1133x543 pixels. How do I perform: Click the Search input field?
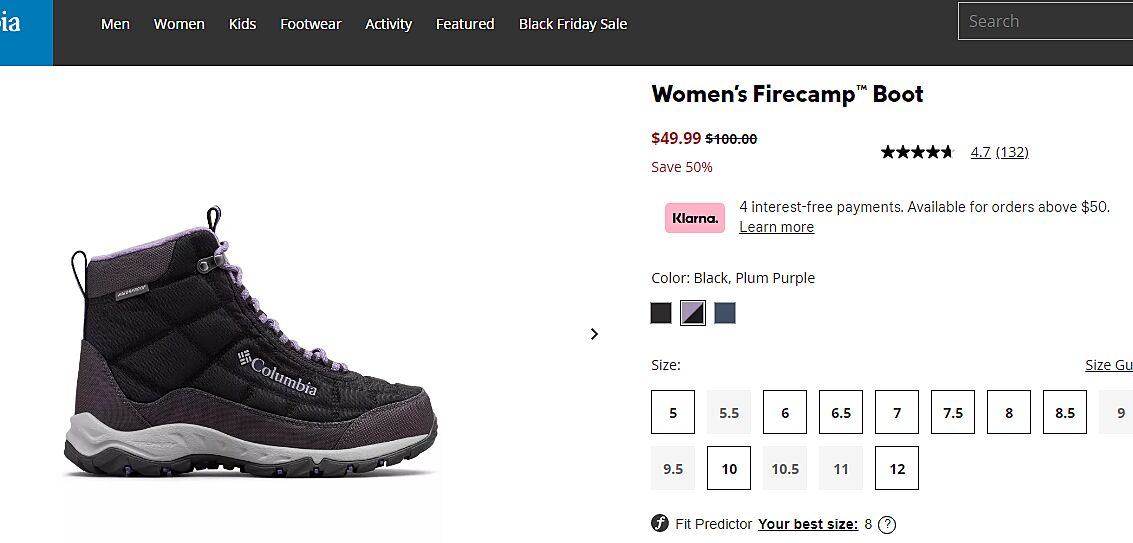(x=1045, y=21)
